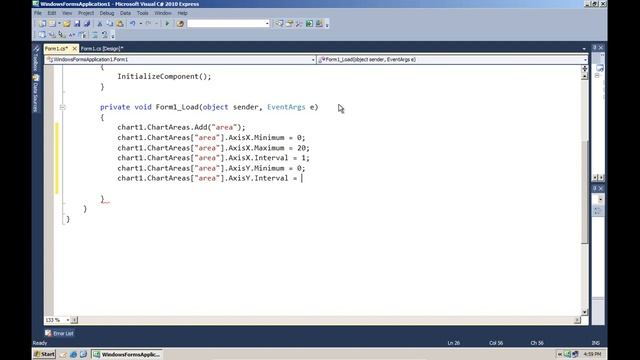Open the View menu

coord(67,13)
